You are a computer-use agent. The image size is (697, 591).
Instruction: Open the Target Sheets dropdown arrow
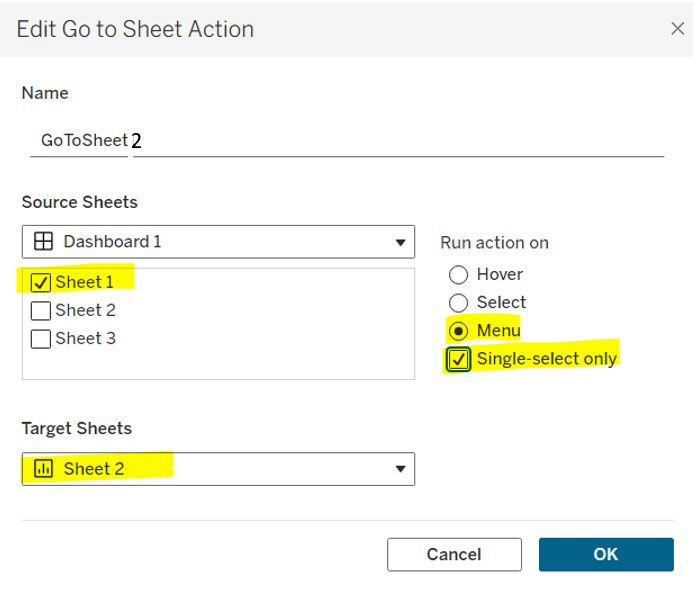tap(401, 469)
